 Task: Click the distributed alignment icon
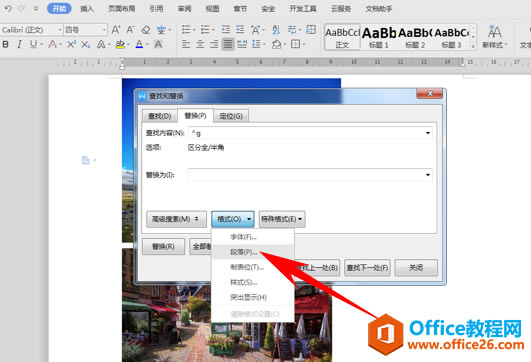click(x=242, y=44)
